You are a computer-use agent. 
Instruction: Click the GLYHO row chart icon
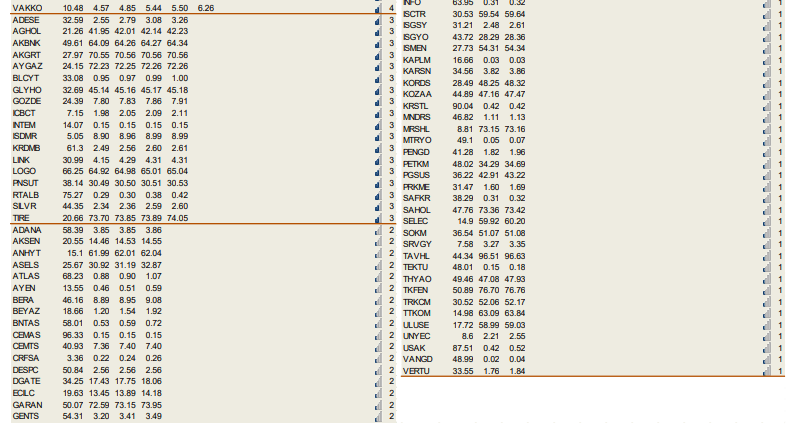378,90
